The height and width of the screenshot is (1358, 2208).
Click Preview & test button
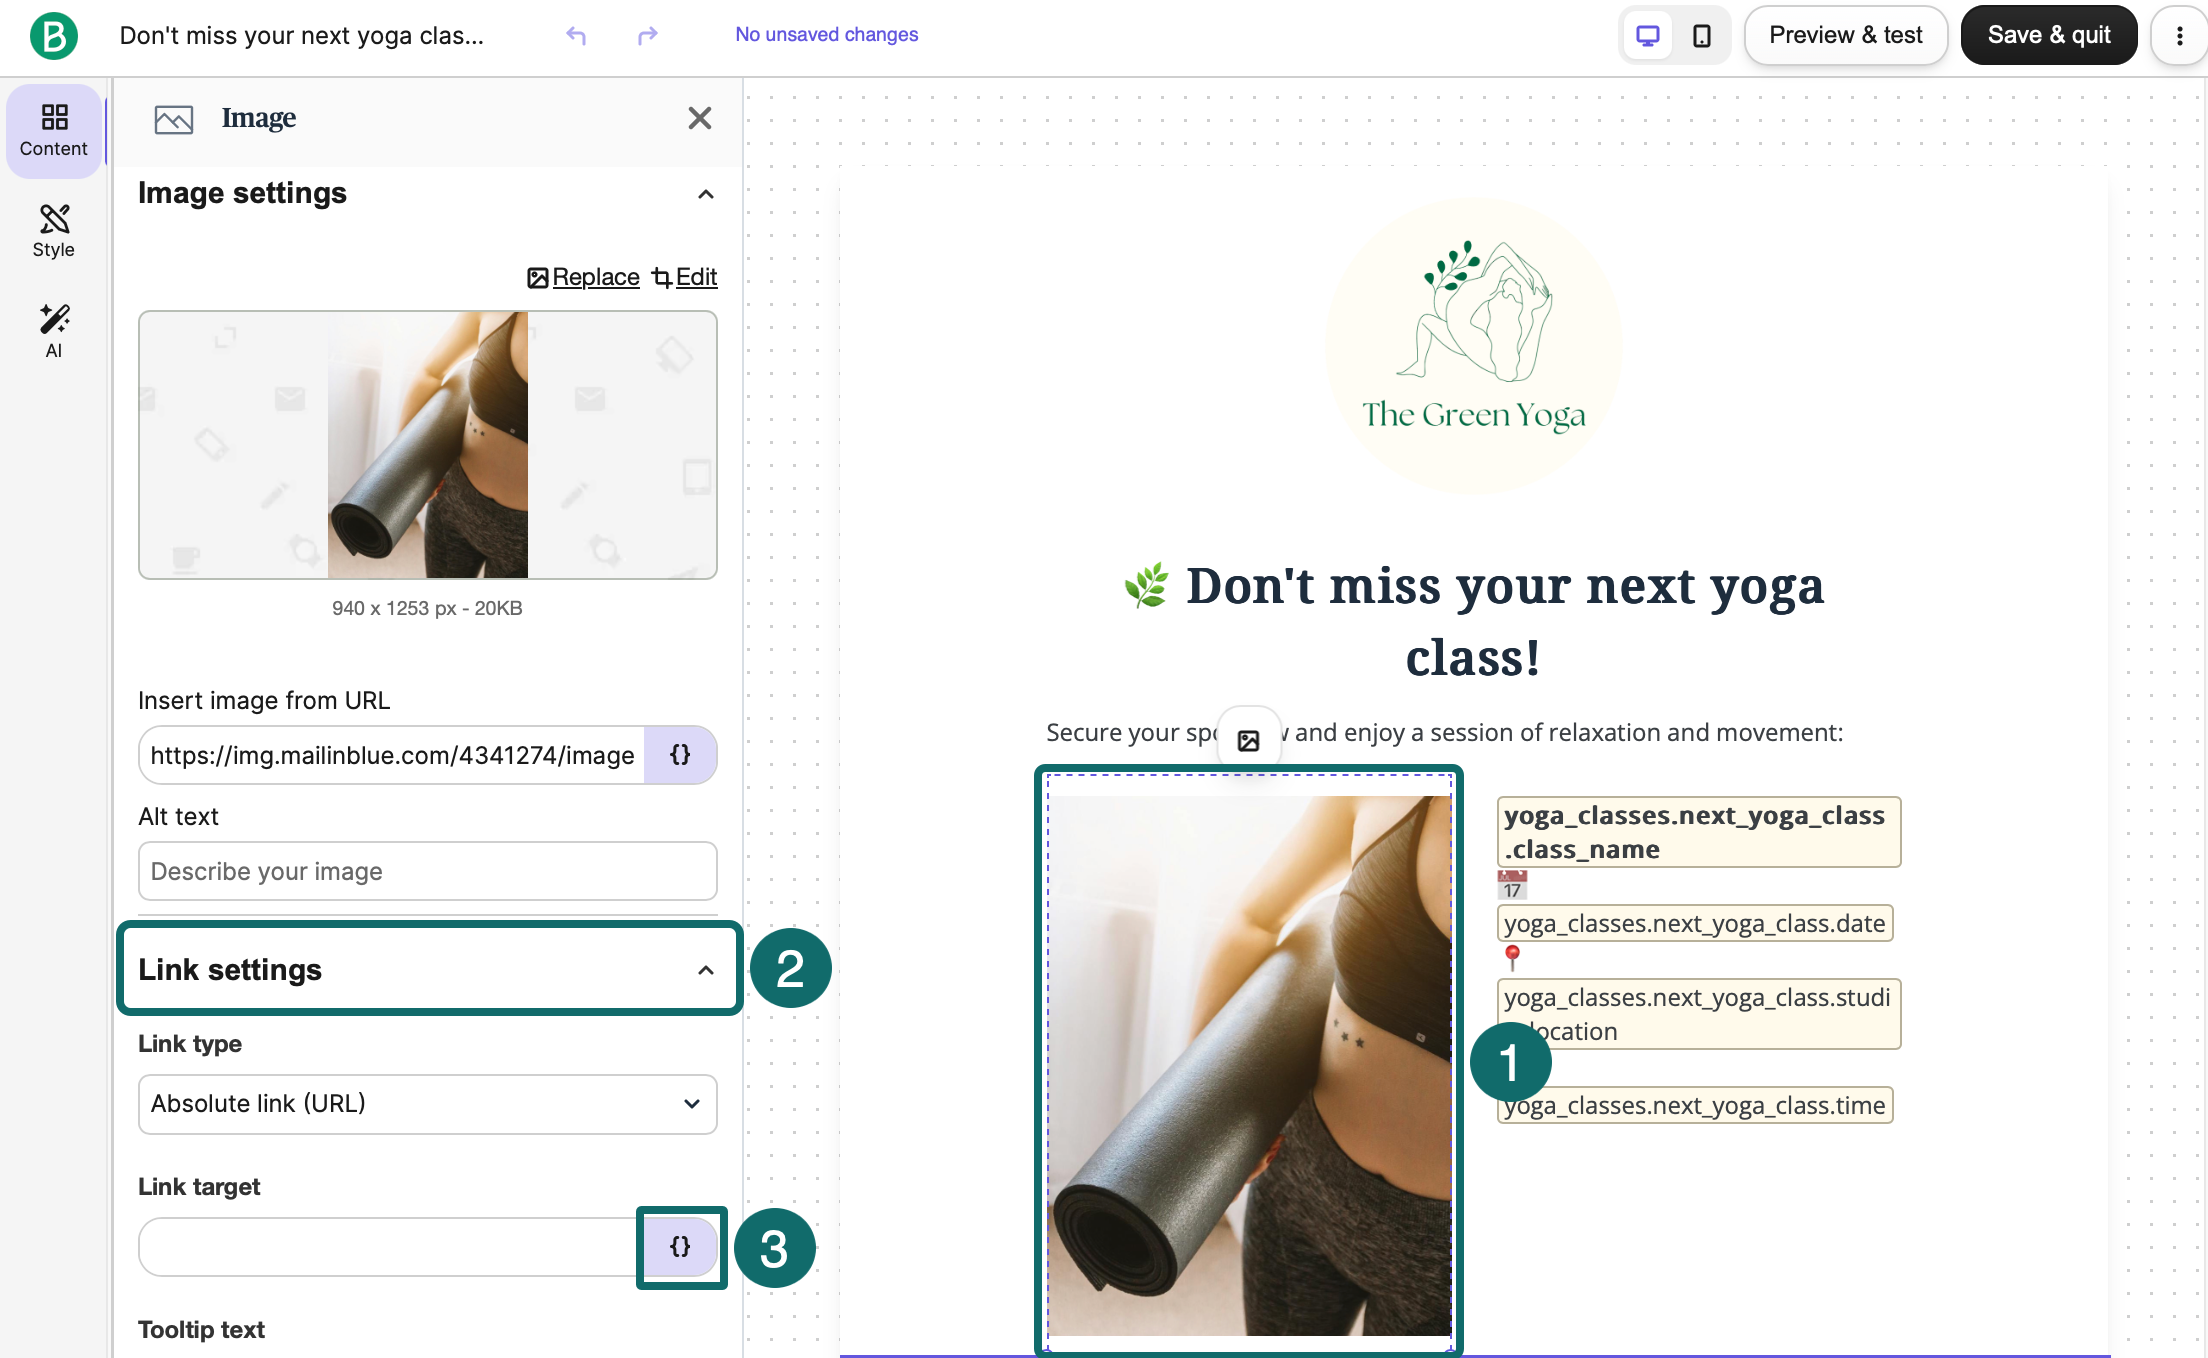(1846, 36)
